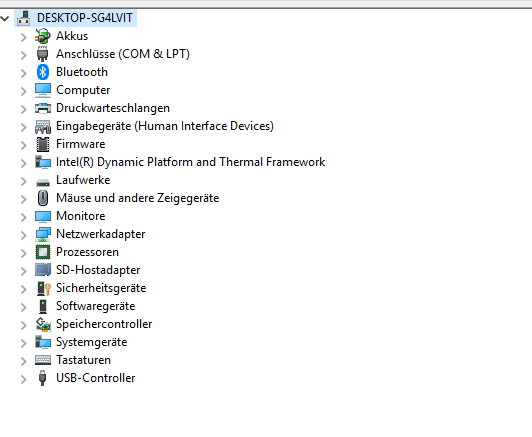Click the Bluetooth icon in device tree

(x=43, y=72)
